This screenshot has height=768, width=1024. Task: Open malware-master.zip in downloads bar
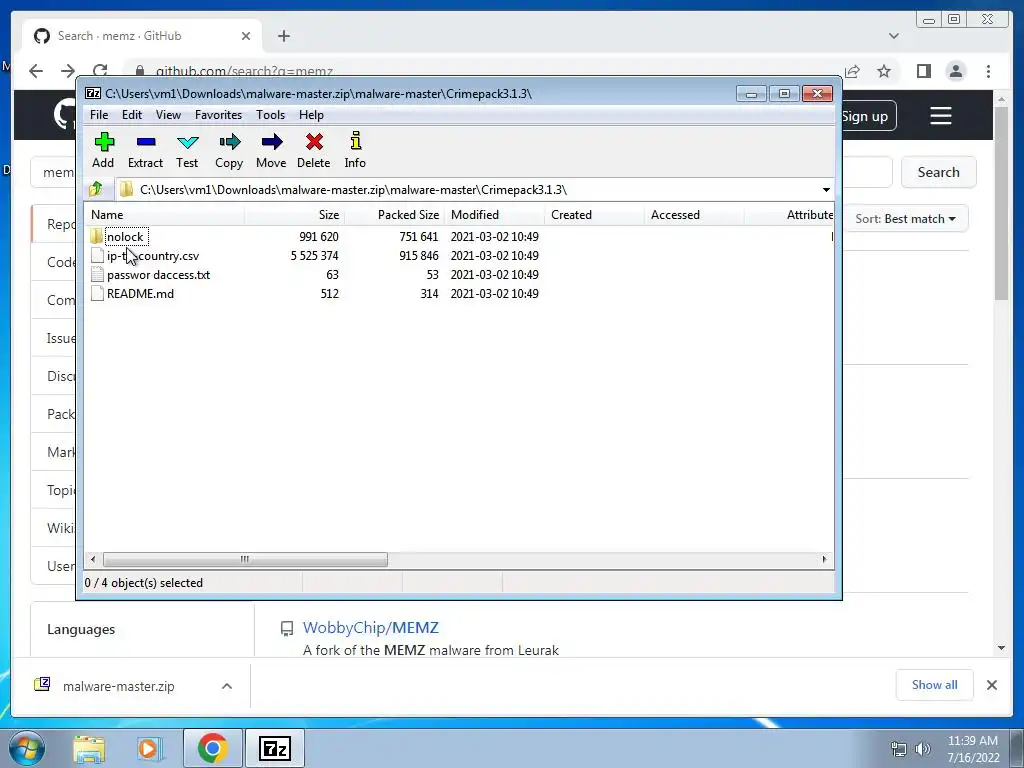(x=118, y=686)
